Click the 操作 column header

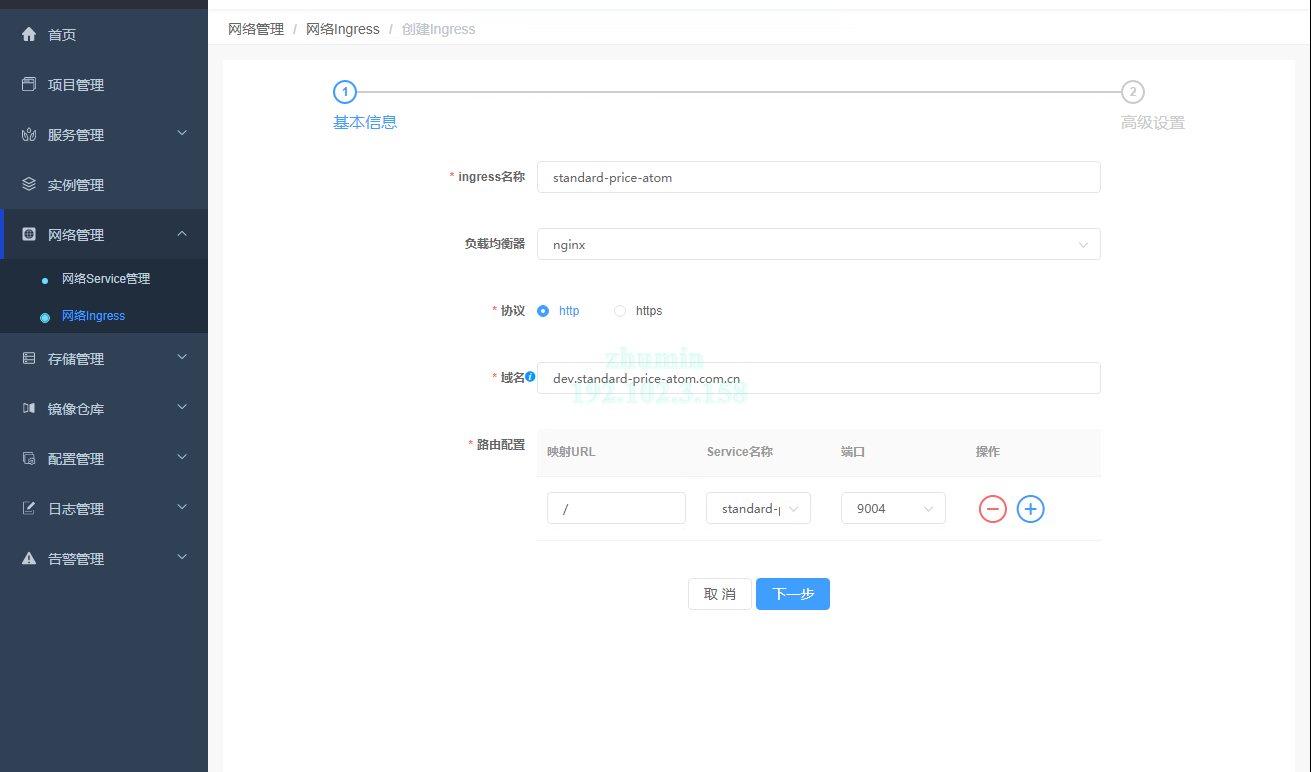(x=988, y=452)
